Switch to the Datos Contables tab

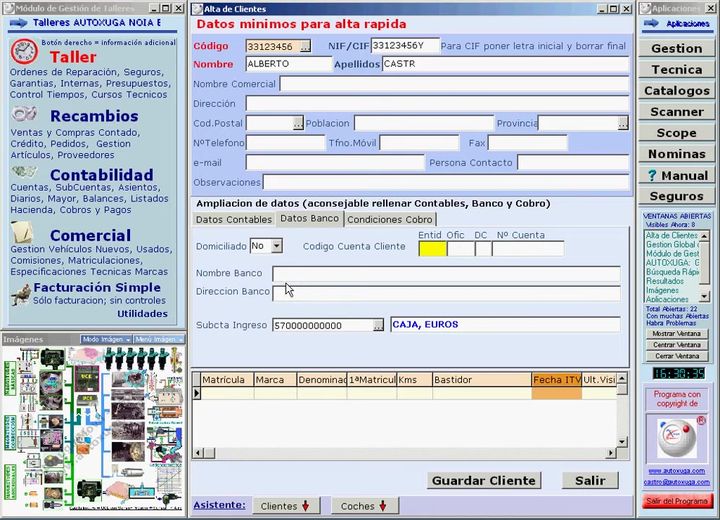234,220
